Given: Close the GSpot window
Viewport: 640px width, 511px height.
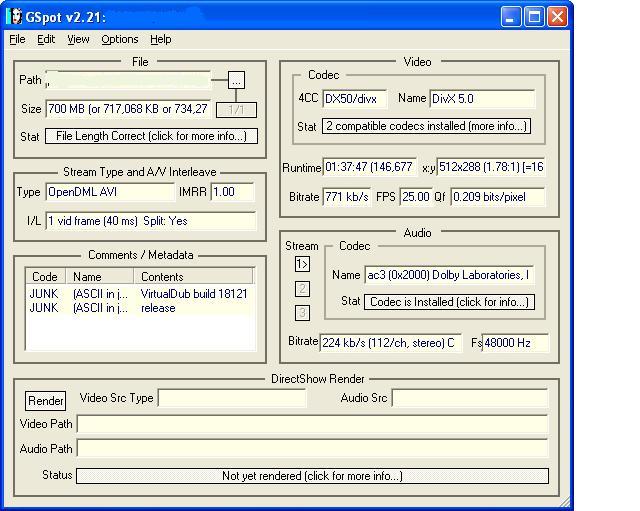Looking at the screenshot, I should [558, 17].
